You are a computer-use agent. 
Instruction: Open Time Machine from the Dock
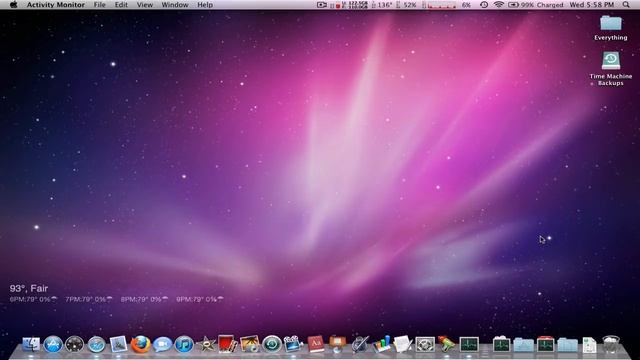272,345
